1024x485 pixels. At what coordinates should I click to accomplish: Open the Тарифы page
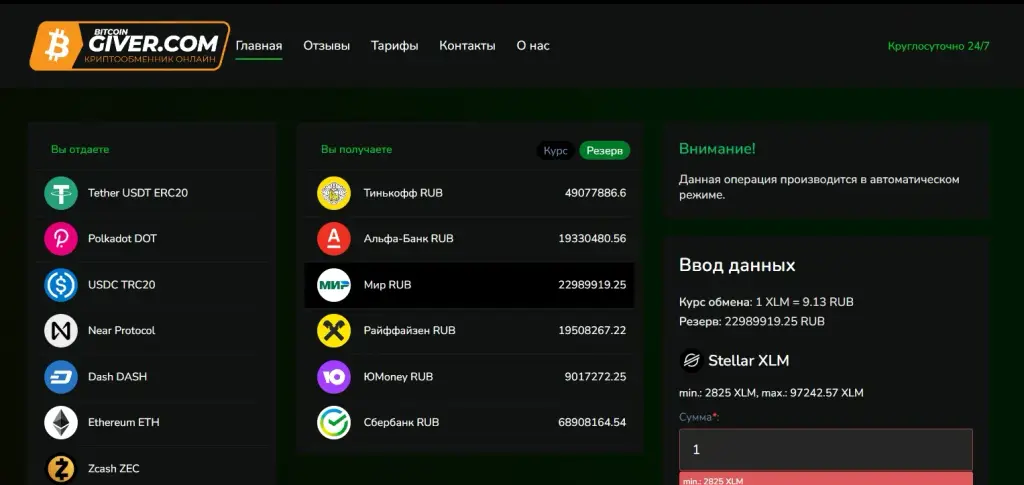click(394, 46)
